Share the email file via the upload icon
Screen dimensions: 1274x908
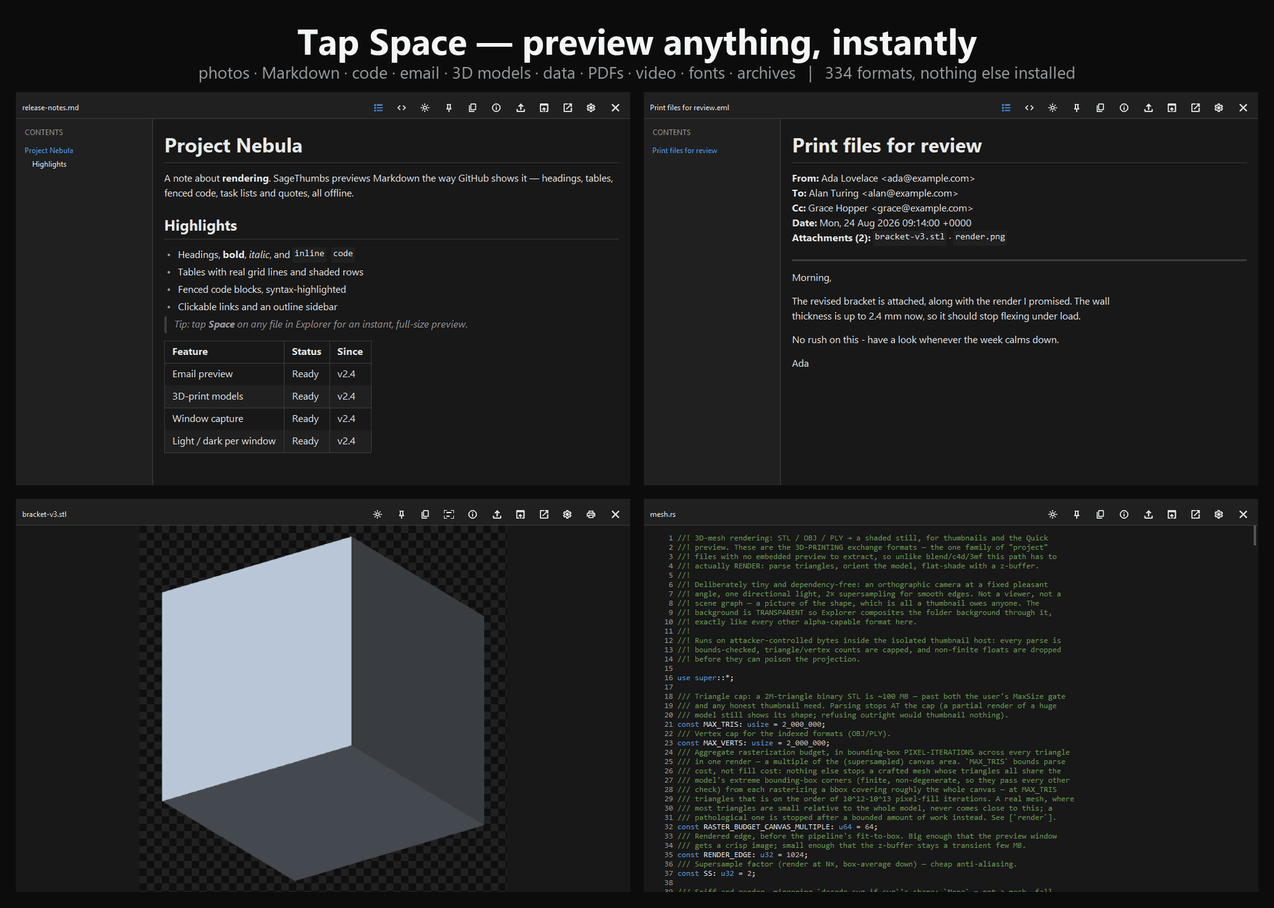pyautogui.click(x=1148, y=108)
